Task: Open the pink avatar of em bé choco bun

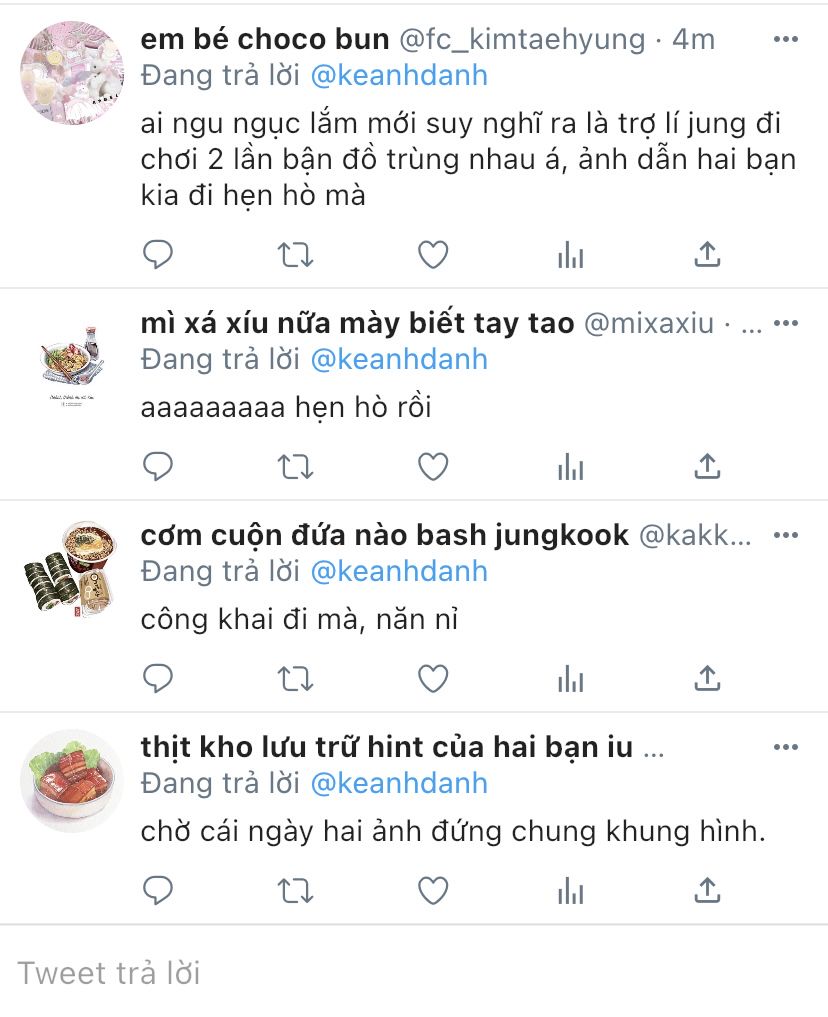Action: click(72, 73)
